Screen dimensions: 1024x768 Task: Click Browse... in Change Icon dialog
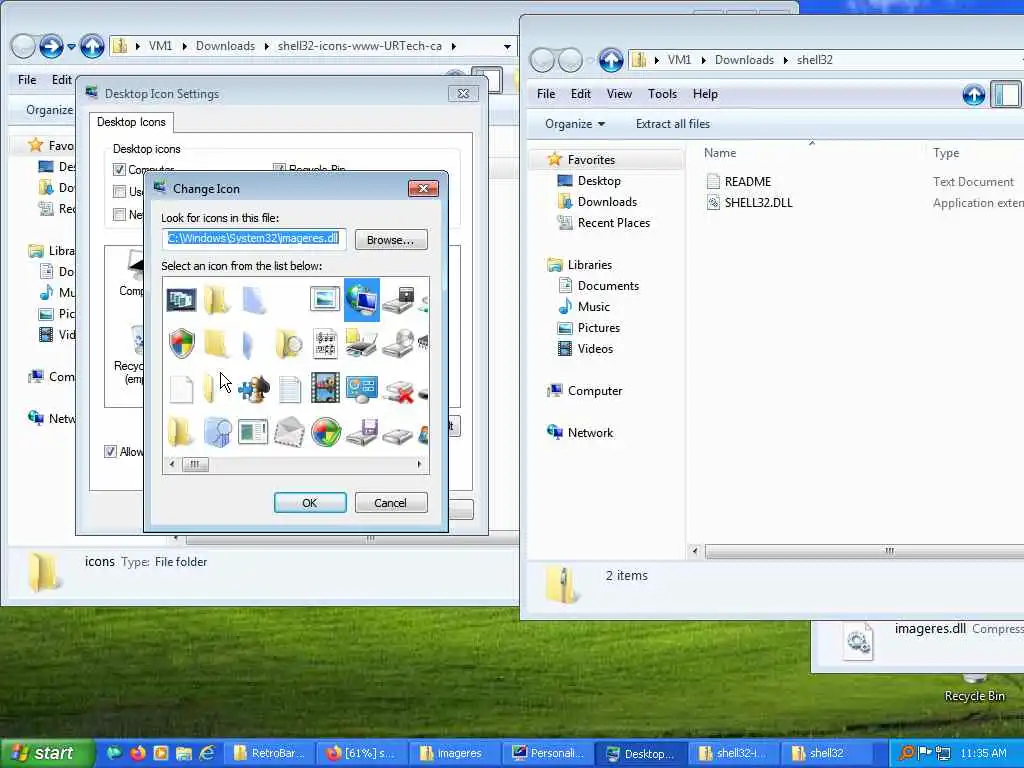point(391,240)
